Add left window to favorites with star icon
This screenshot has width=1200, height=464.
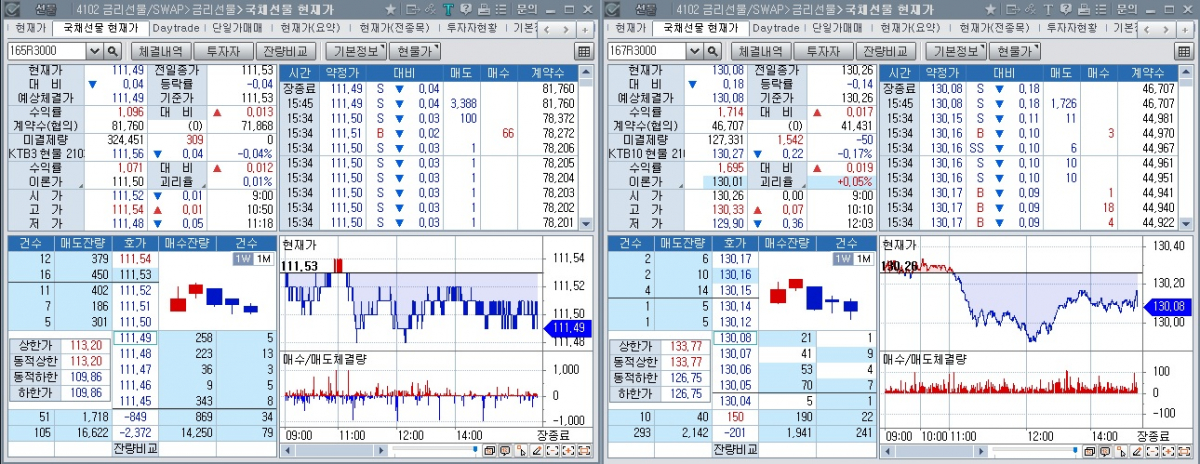(390, 9)
